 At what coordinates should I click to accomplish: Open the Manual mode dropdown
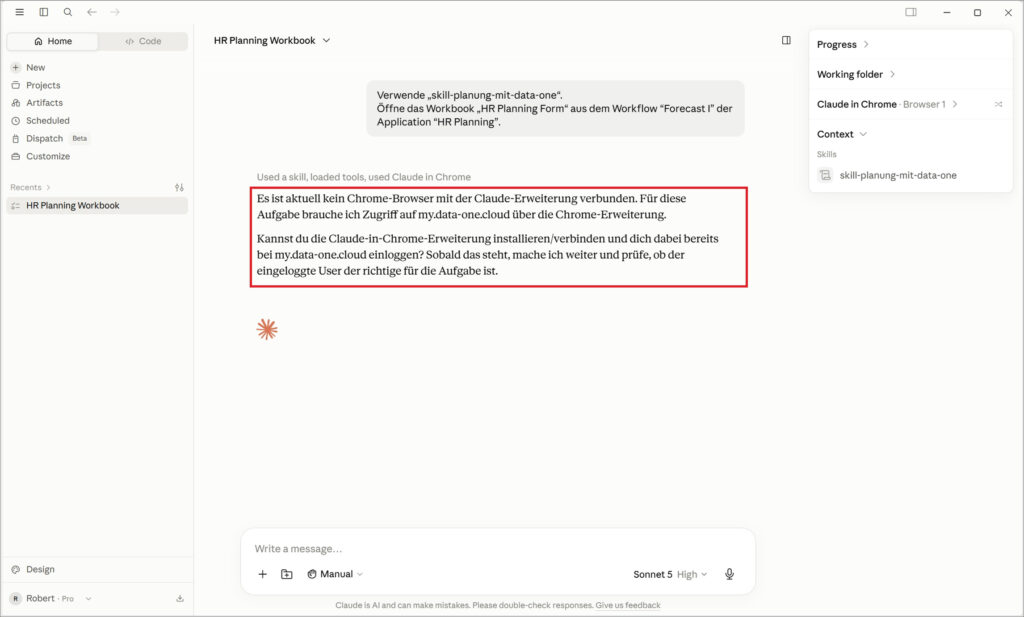[x=334, y=574]
